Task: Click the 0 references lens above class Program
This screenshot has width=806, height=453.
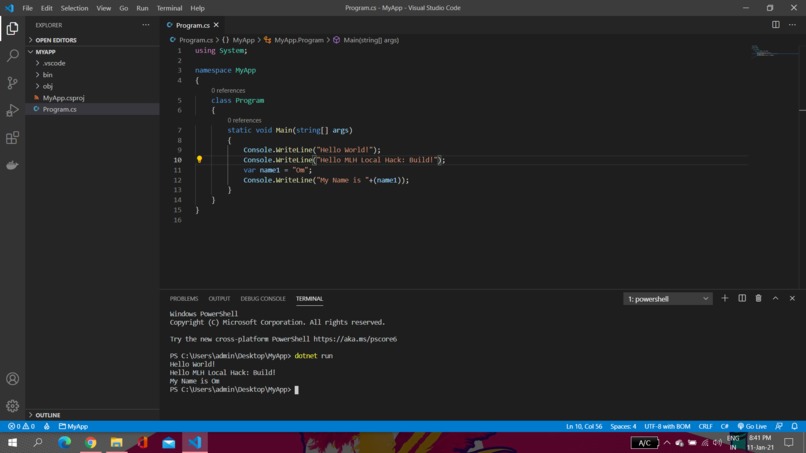Action: (228, 90)
